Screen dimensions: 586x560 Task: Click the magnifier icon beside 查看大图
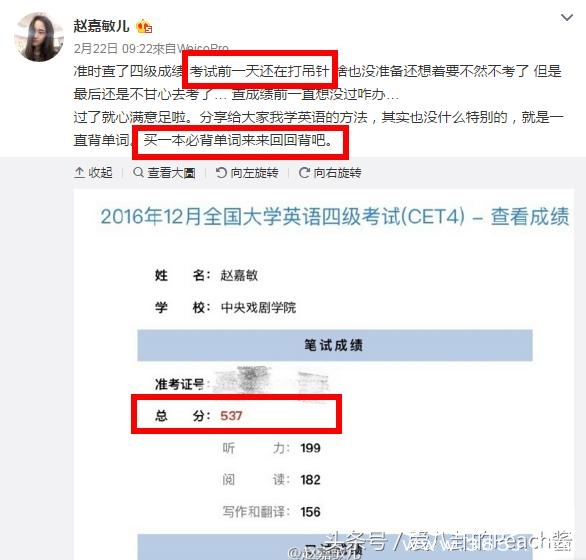point(138,172)
